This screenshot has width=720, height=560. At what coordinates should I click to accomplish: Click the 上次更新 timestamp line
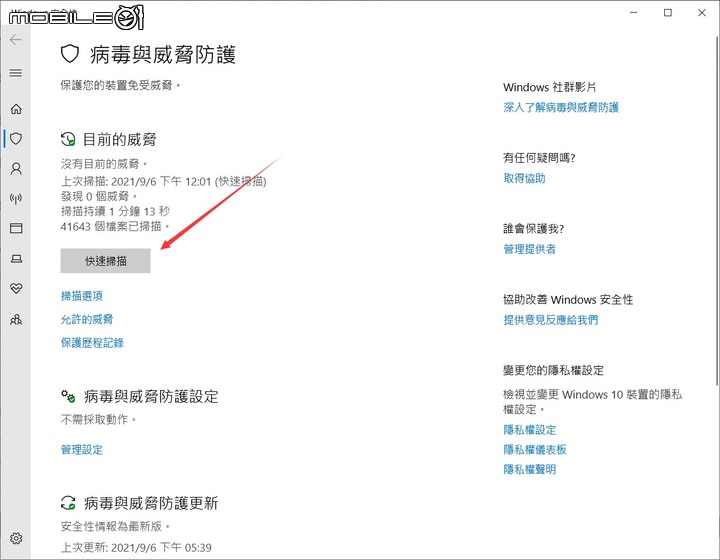point(136,548)
